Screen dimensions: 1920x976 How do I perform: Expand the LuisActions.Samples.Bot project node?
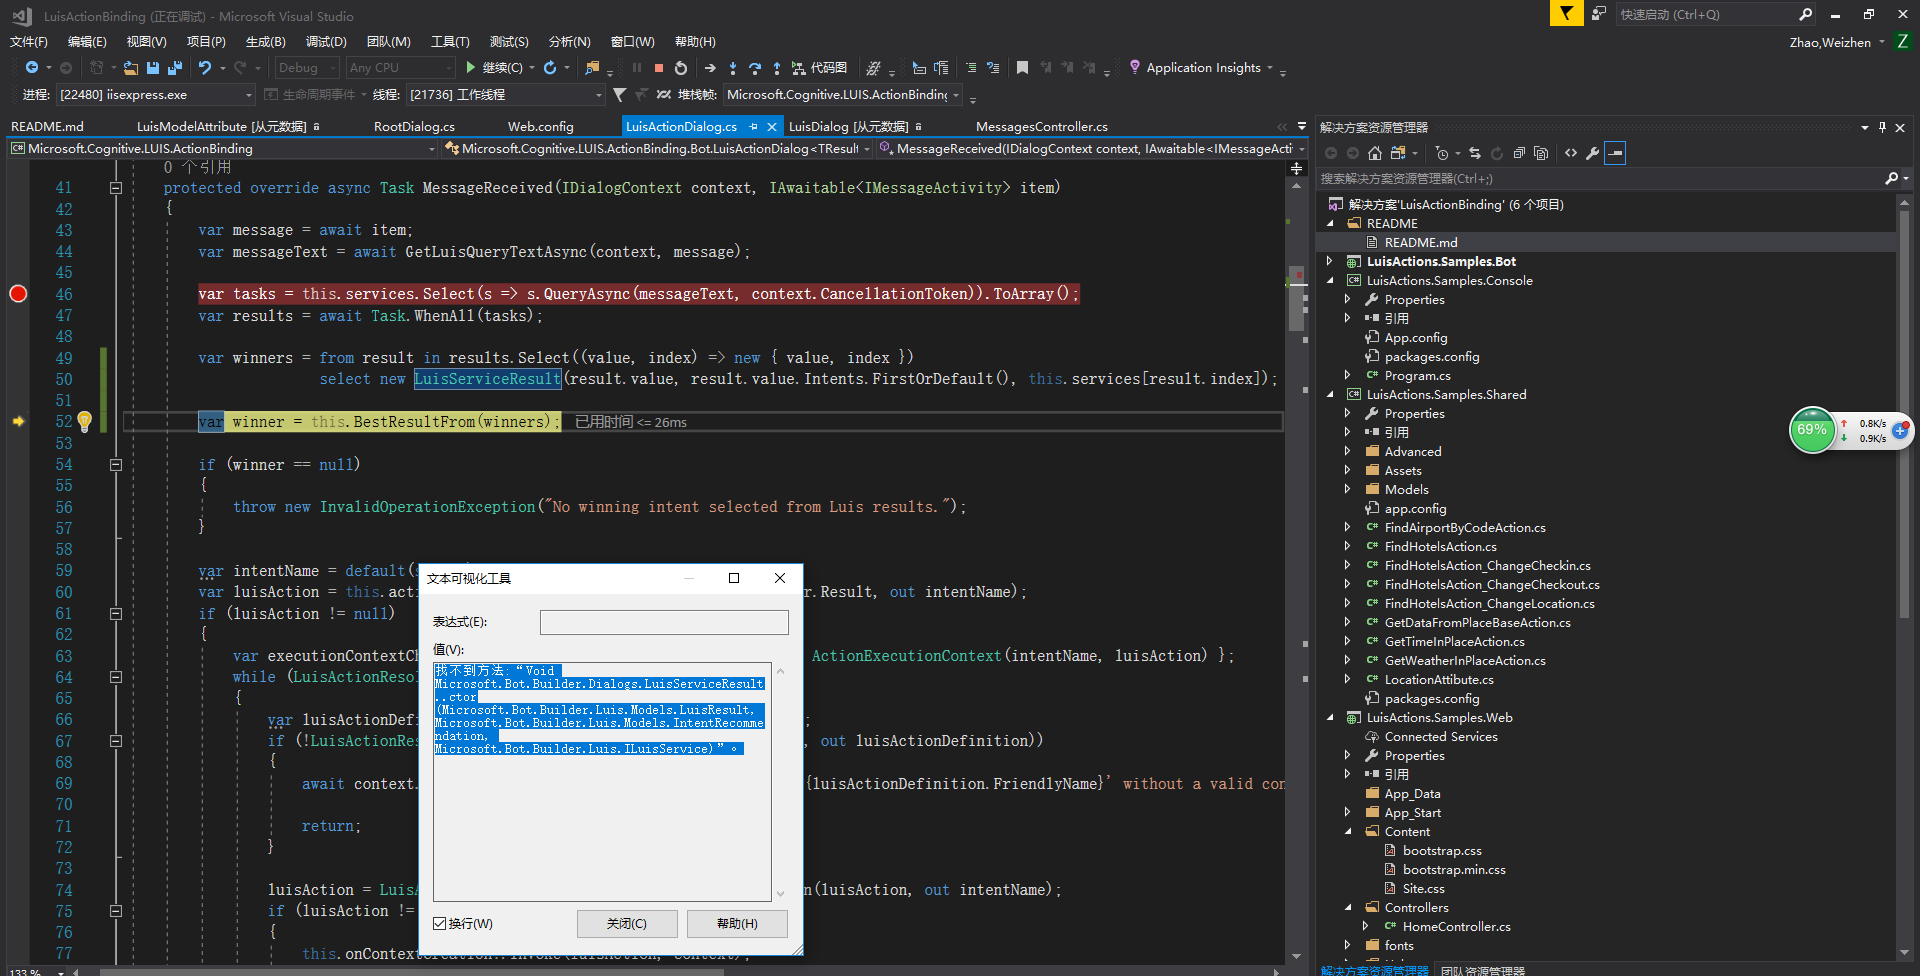coord(1330,261)
